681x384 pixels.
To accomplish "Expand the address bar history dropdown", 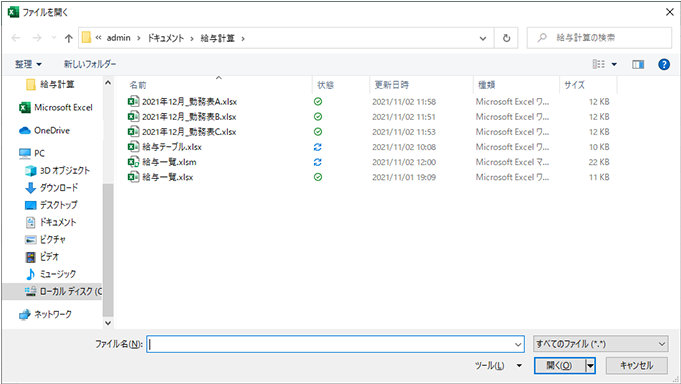I will (483, 38).
